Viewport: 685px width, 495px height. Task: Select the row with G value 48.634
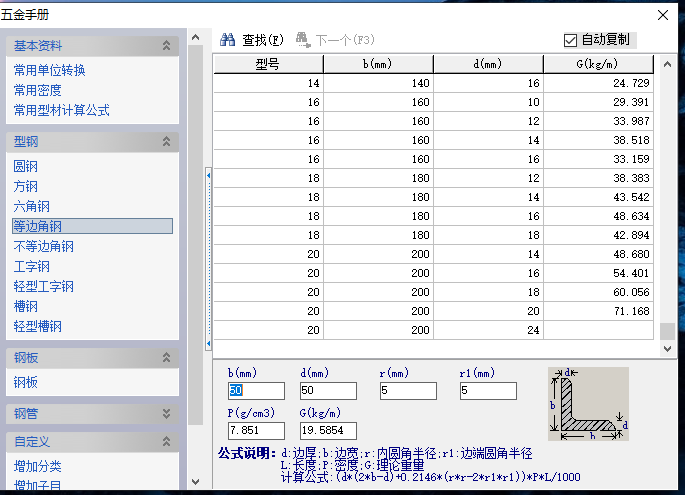433,216
